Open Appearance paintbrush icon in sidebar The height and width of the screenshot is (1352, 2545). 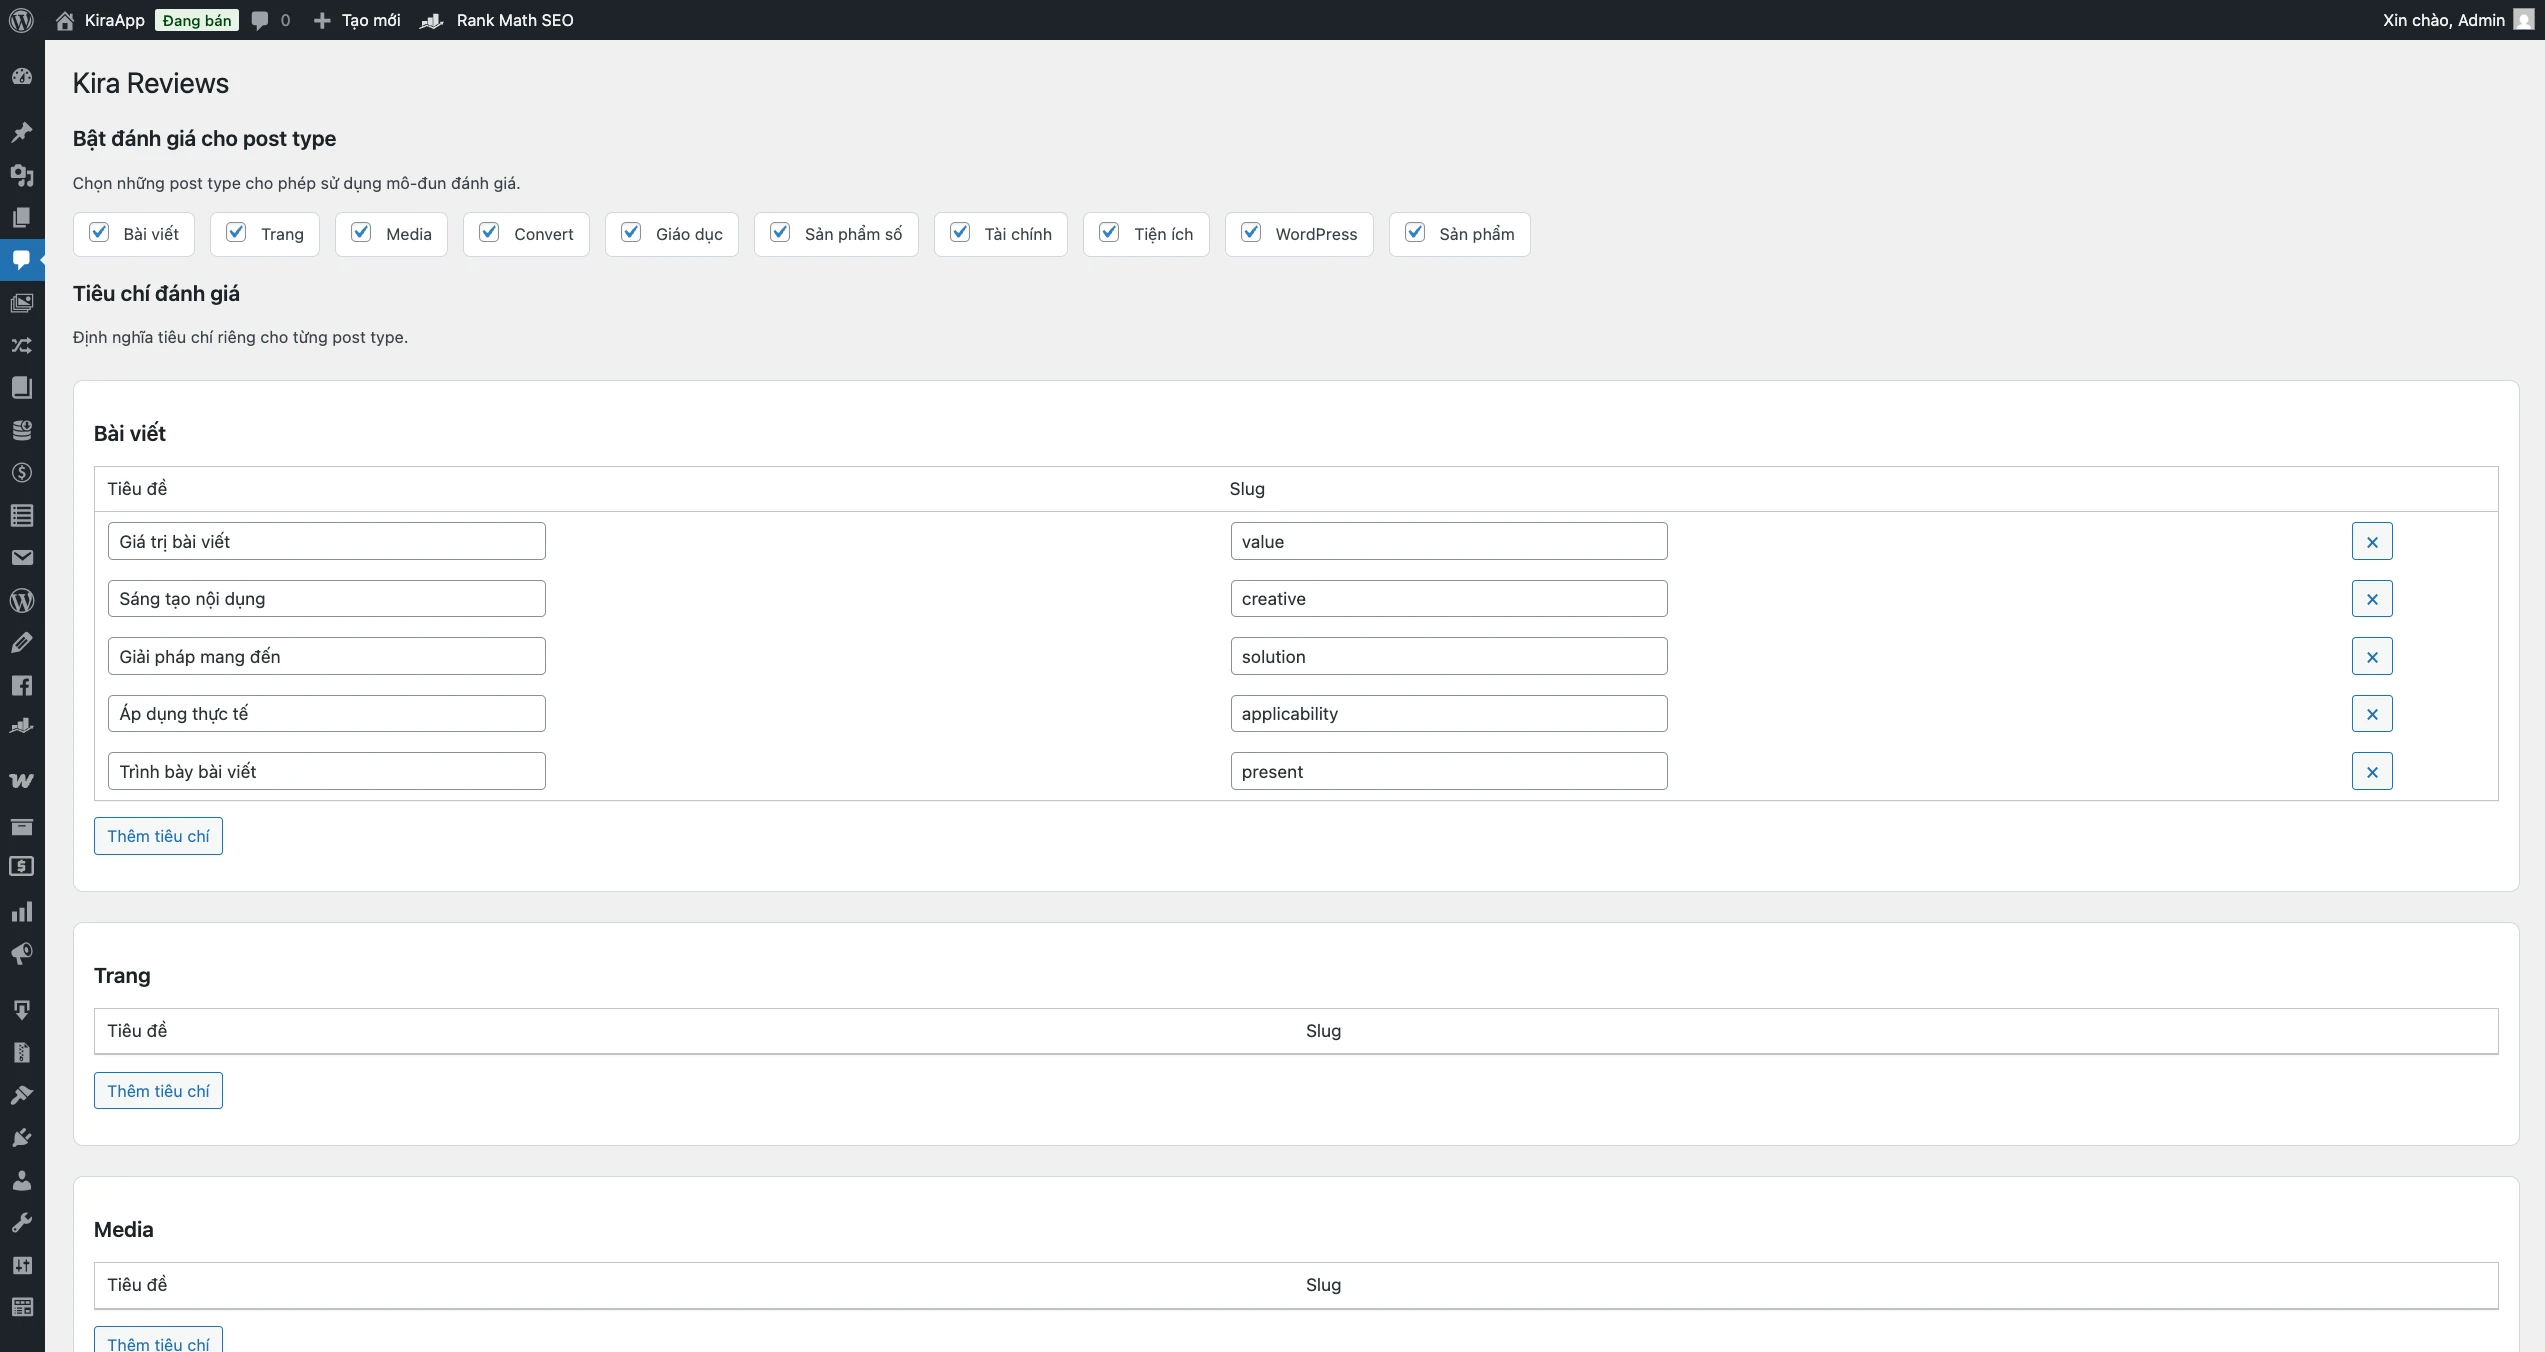pyautogui.click(x=22, y=1095)
